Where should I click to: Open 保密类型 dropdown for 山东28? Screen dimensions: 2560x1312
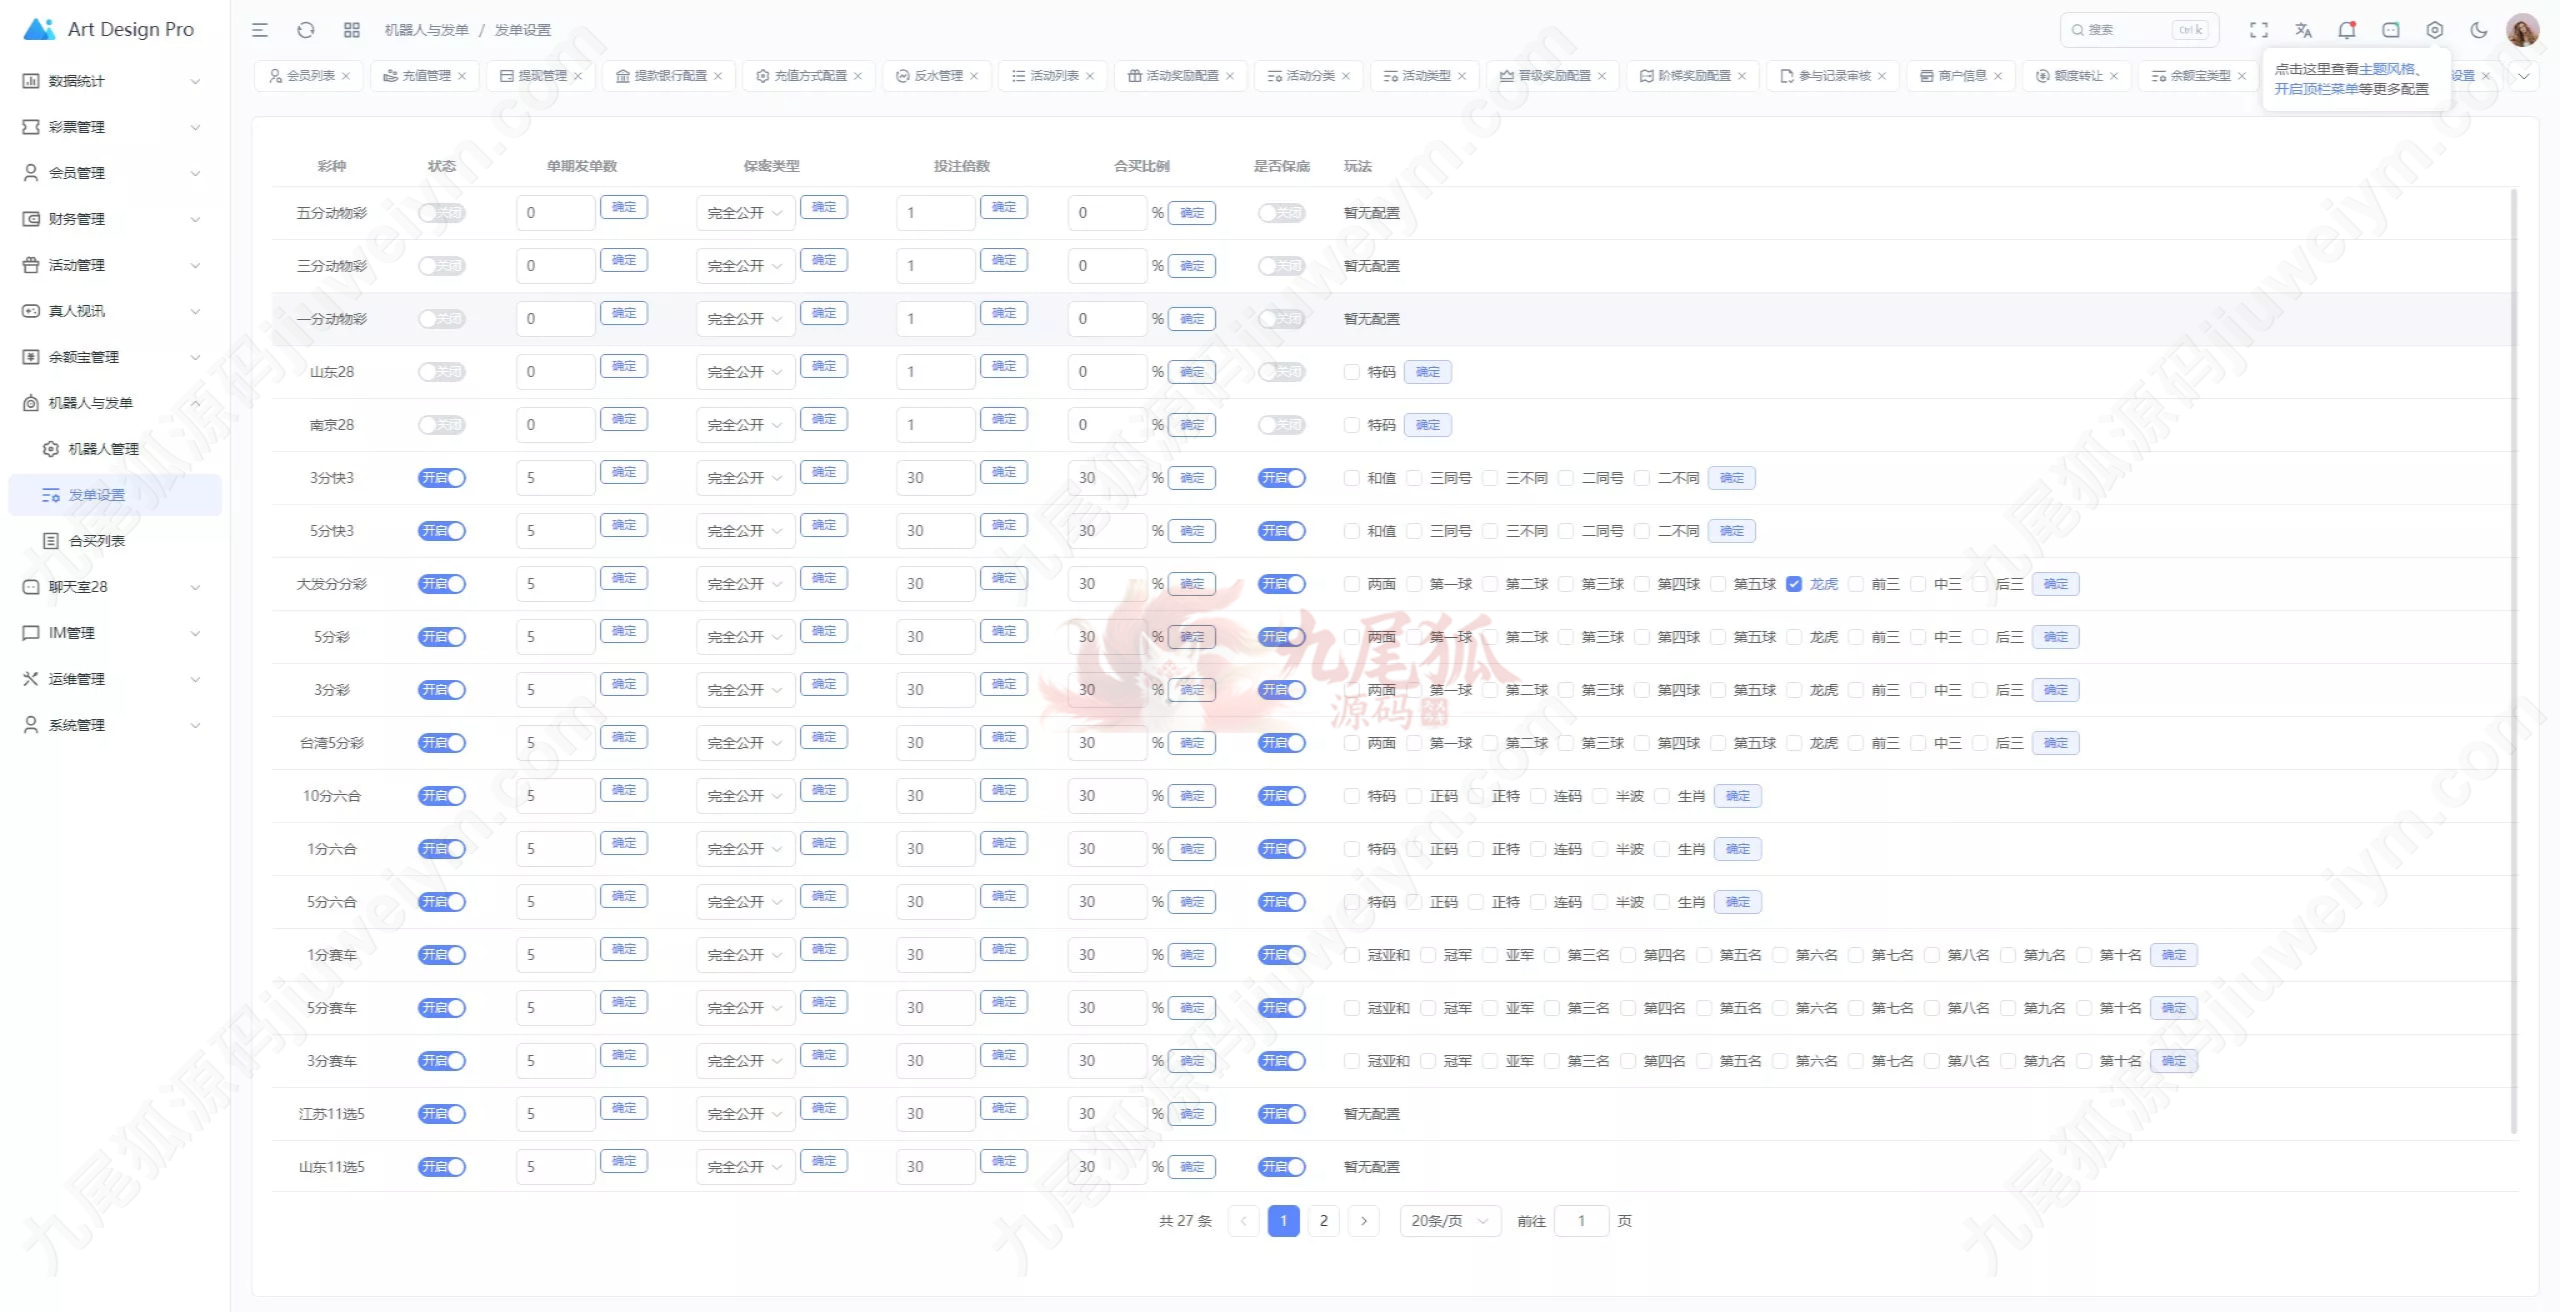click(745, 372)
